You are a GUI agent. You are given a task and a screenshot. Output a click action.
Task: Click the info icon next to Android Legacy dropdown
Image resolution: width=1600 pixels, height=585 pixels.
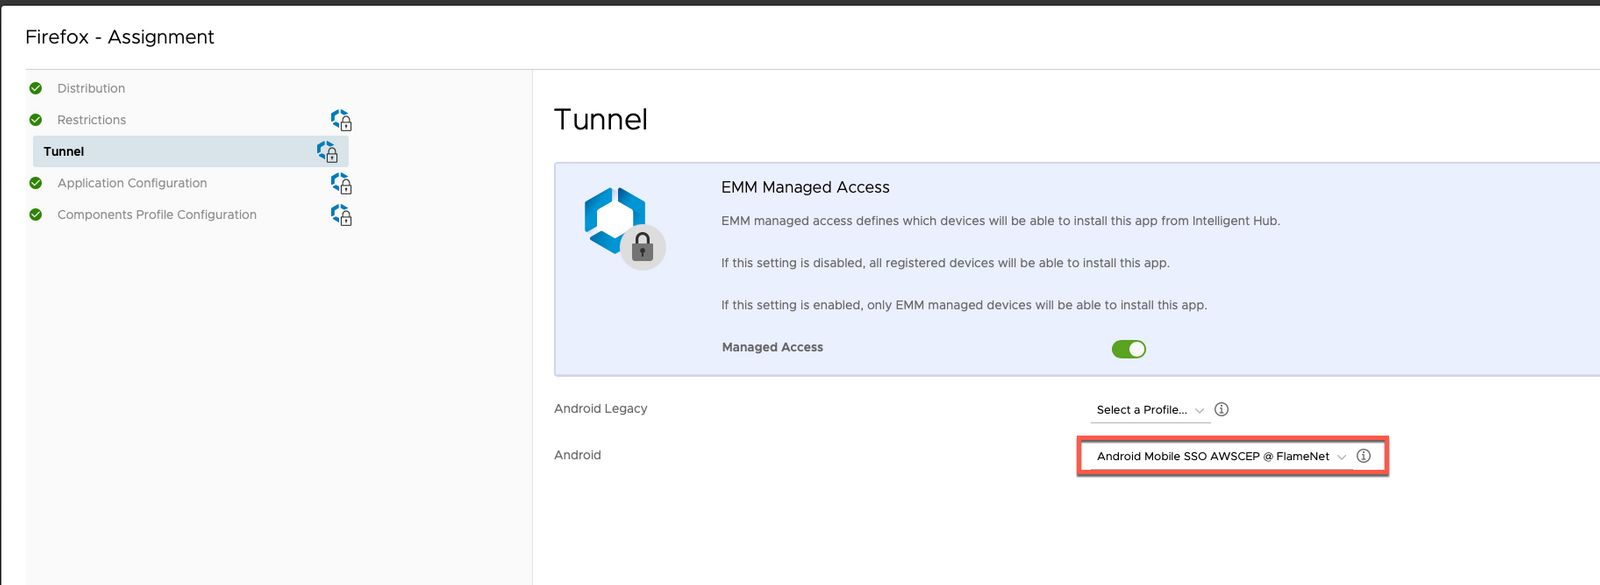coord(1221,409)
